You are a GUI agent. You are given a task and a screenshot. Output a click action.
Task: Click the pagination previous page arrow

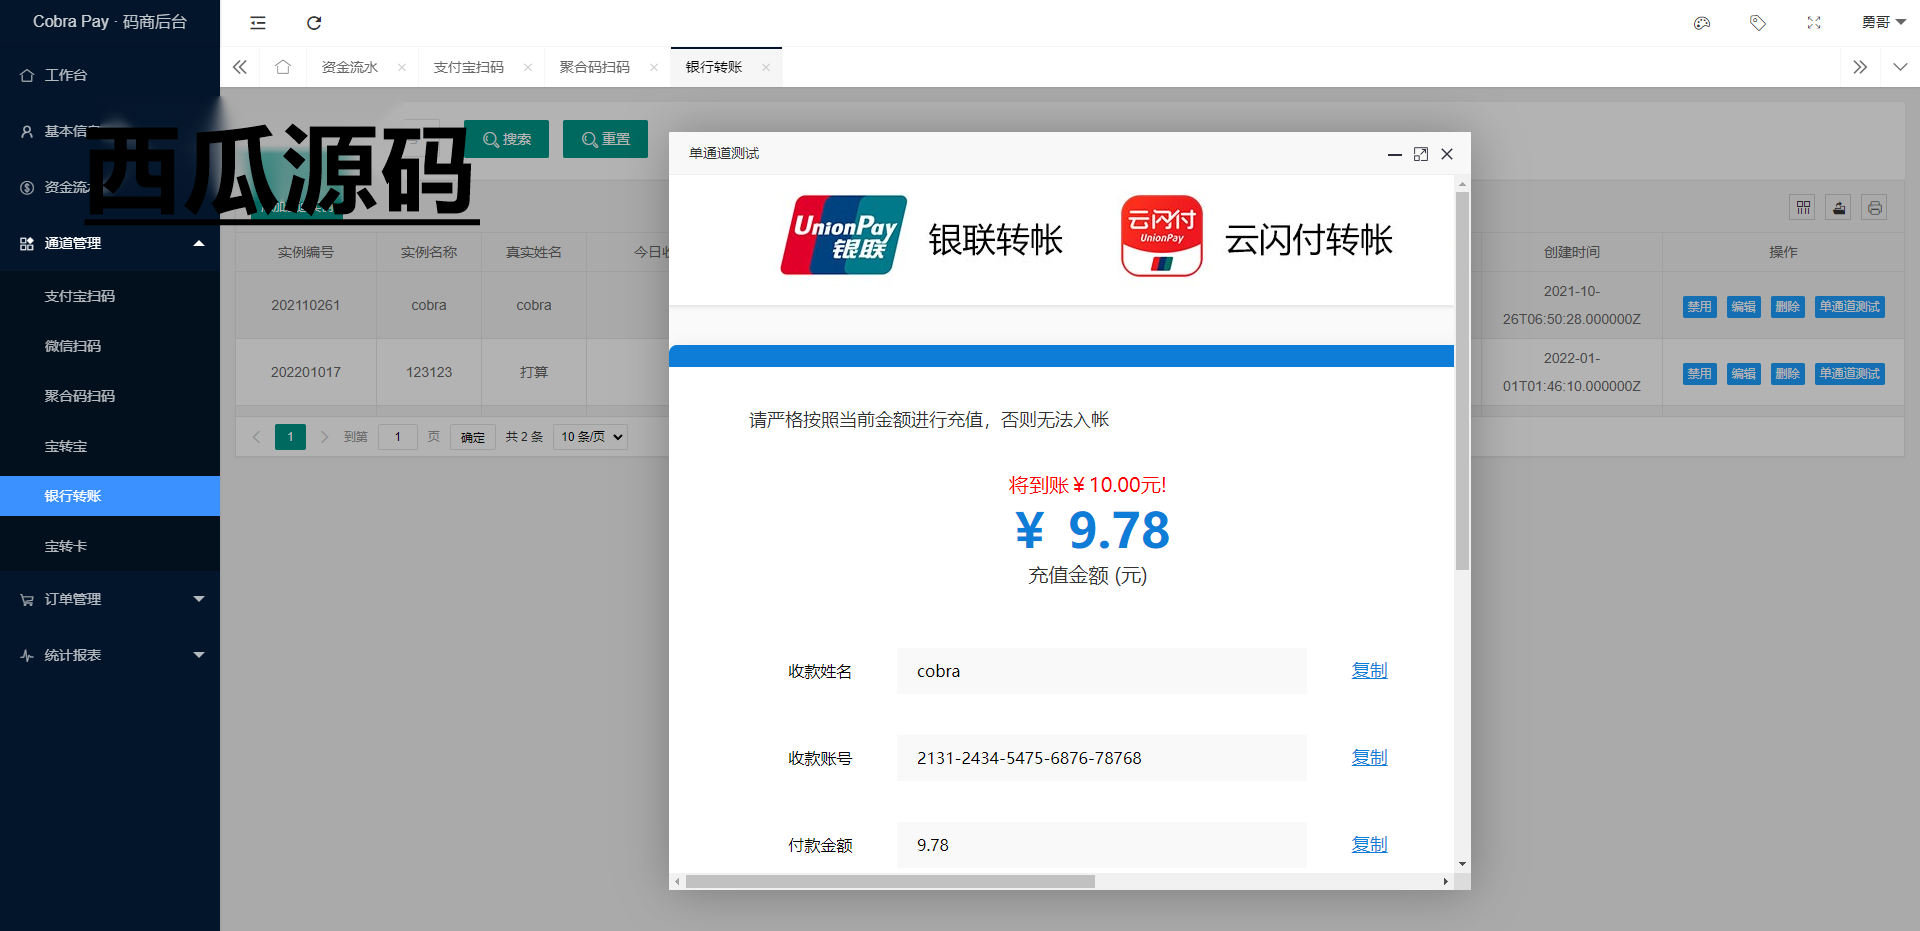(x=256, y=437)
